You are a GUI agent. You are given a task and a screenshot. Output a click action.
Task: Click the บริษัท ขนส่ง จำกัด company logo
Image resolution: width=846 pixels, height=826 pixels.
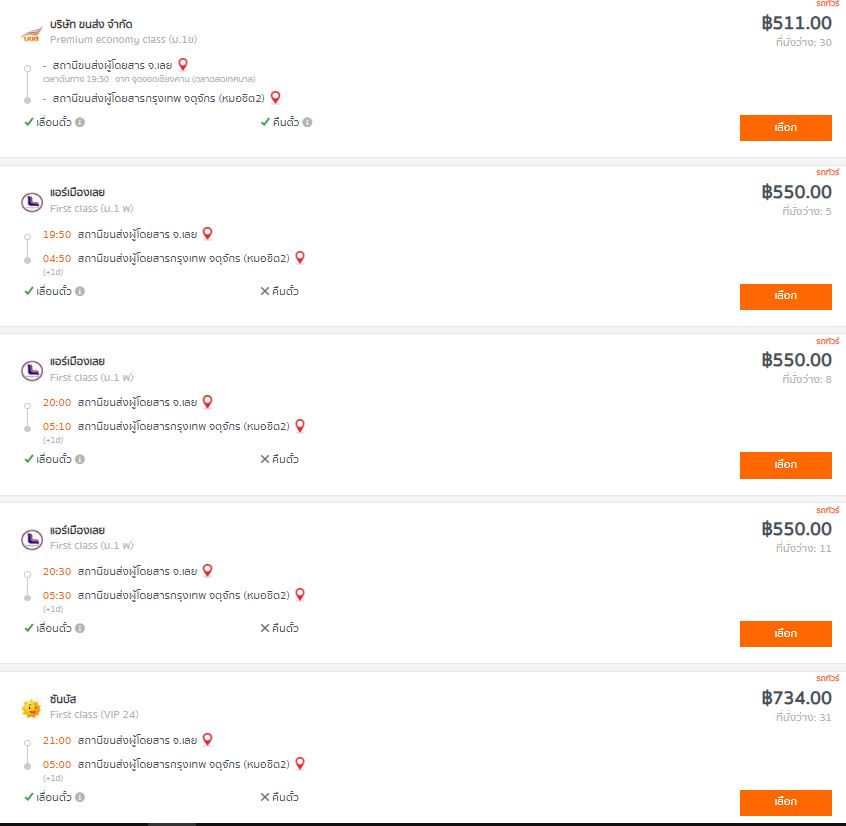coord(31,34)
